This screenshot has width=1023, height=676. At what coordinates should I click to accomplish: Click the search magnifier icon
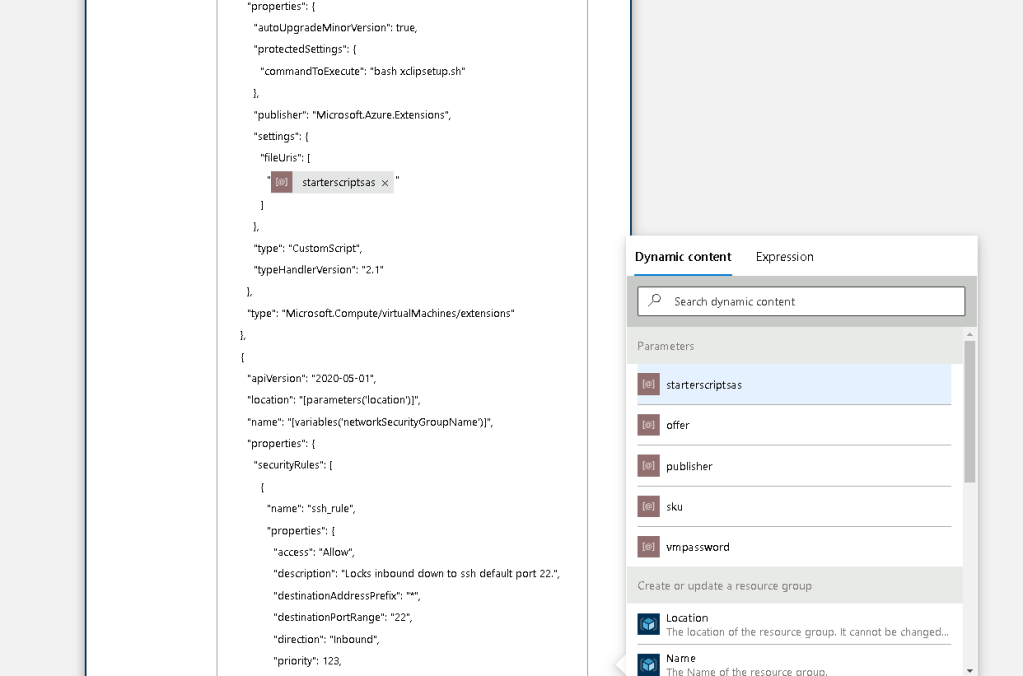point(654,301)
